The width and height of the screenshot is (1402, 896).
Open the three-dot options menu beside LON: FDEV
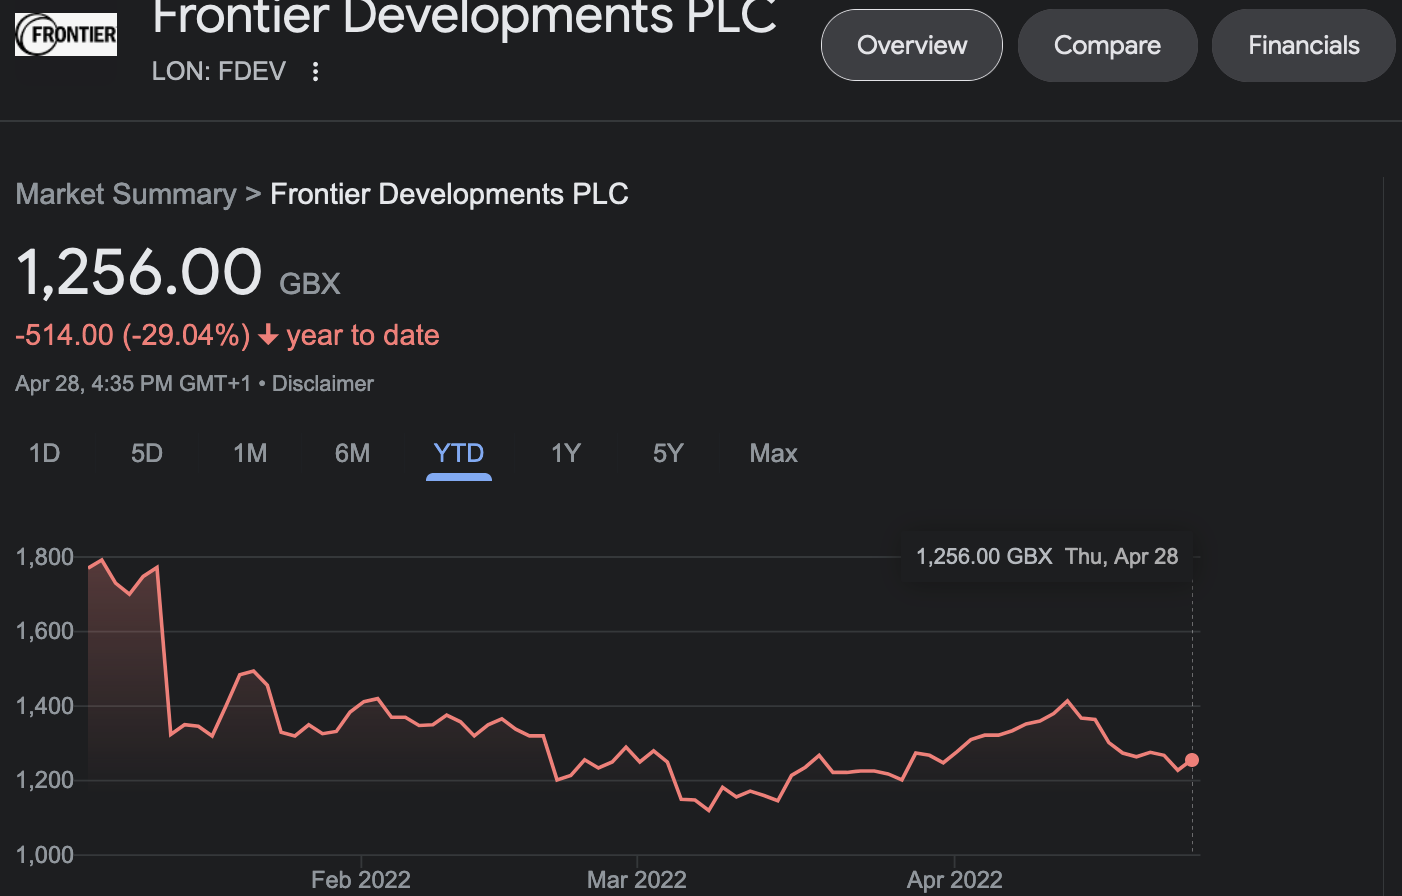point(315,71)
